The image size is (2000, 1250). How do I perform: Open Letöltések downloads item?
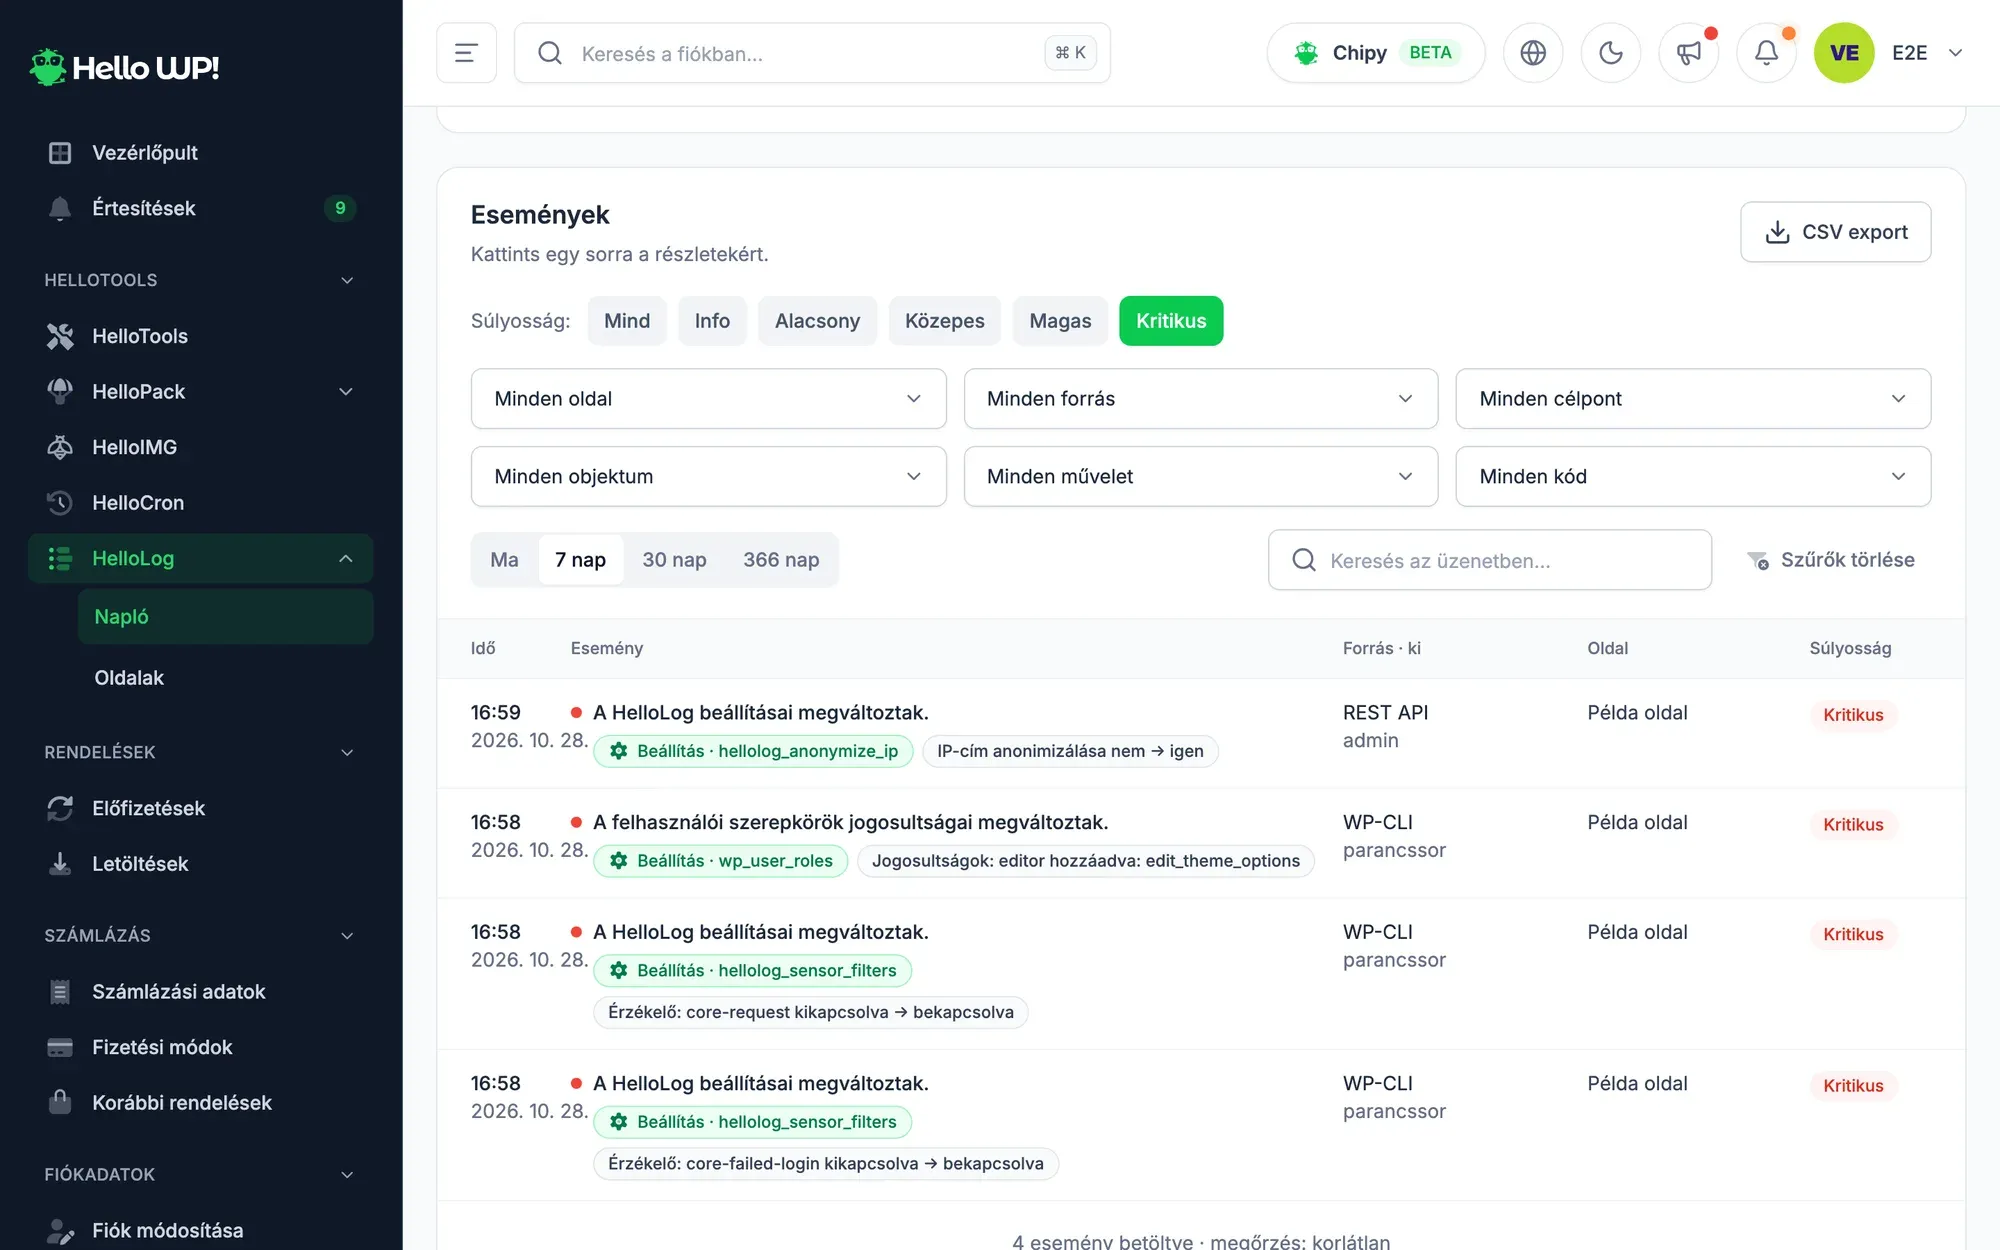pyautogui.click(x=200, y=864)
